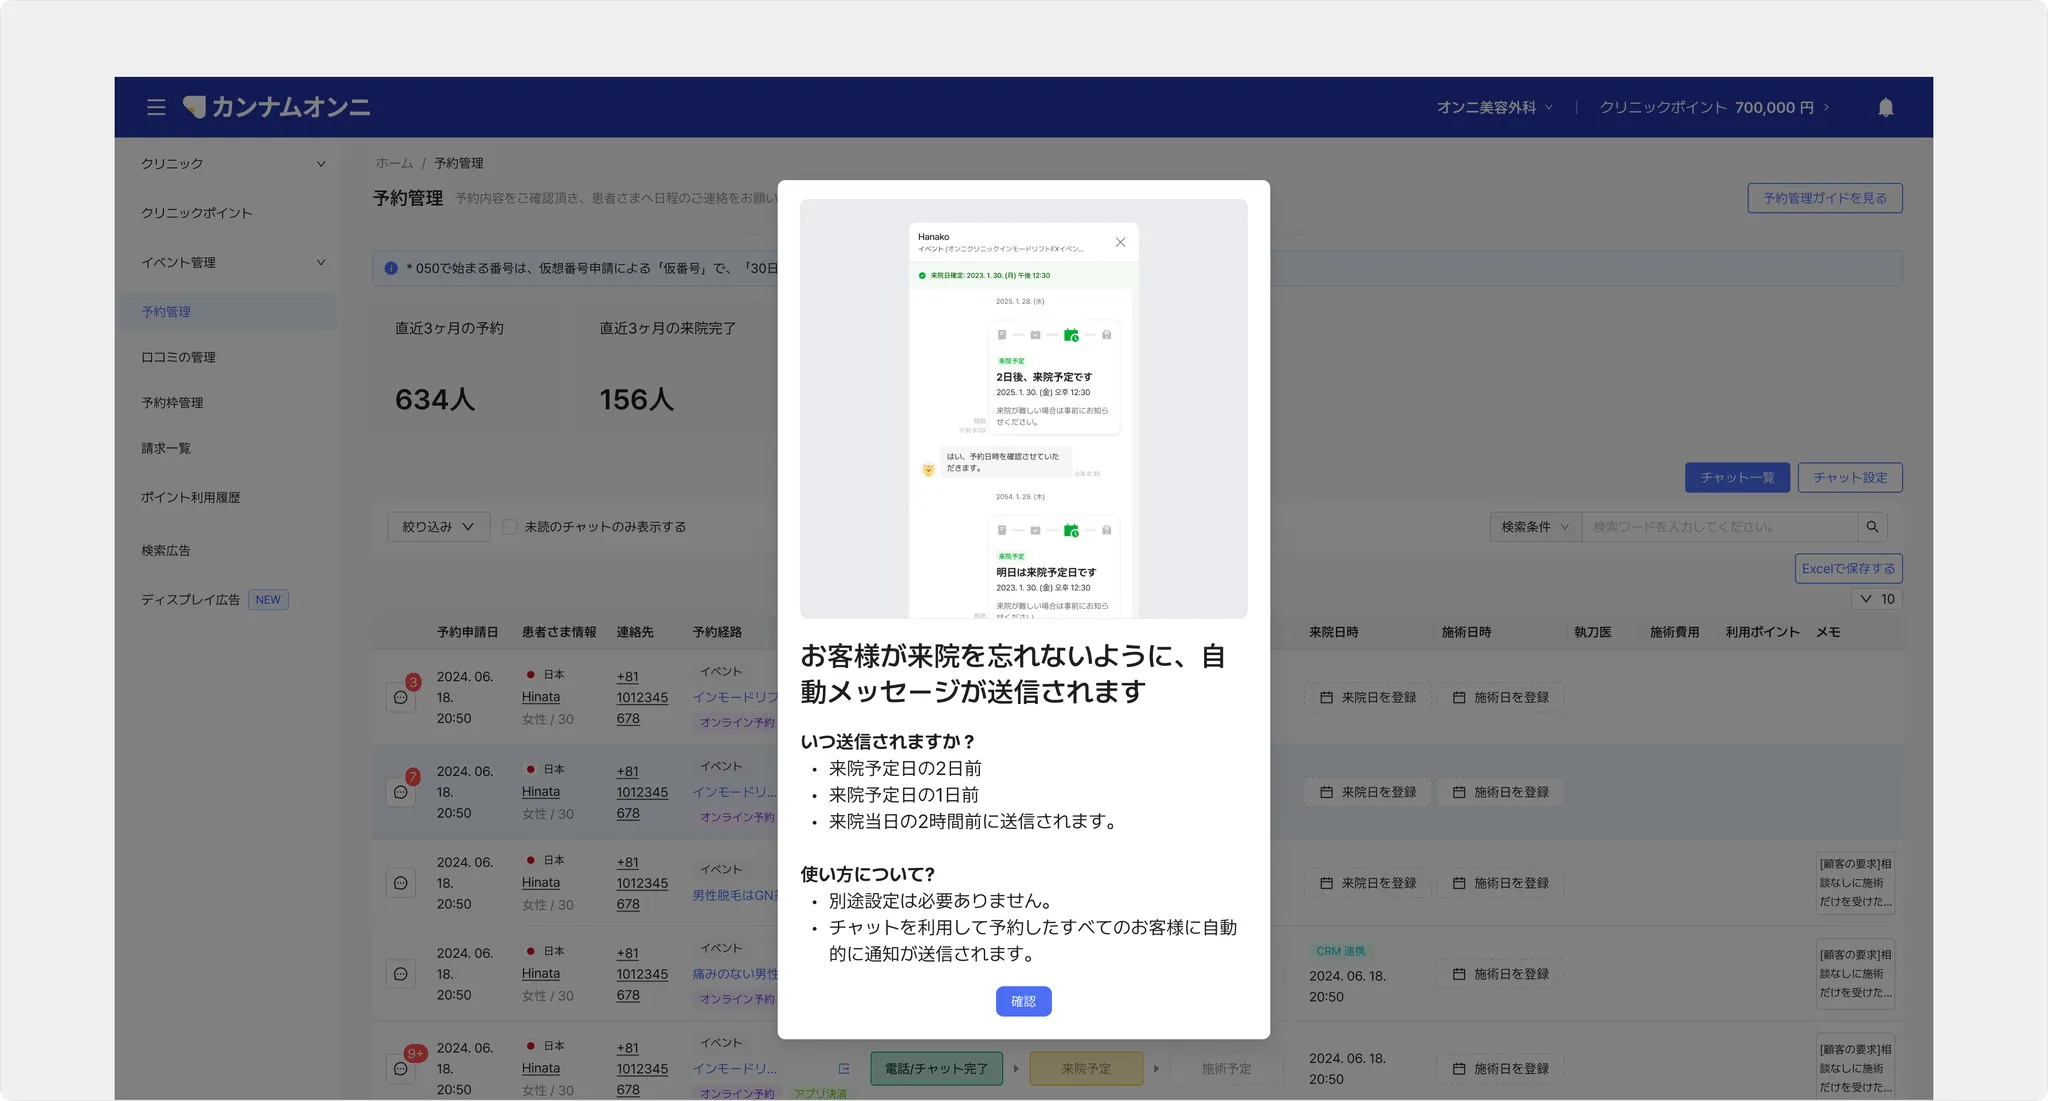Click the notification bell icon
Viewport: 2048px width, 1101px height.
pyautogui.click(x=1885, y=108)
